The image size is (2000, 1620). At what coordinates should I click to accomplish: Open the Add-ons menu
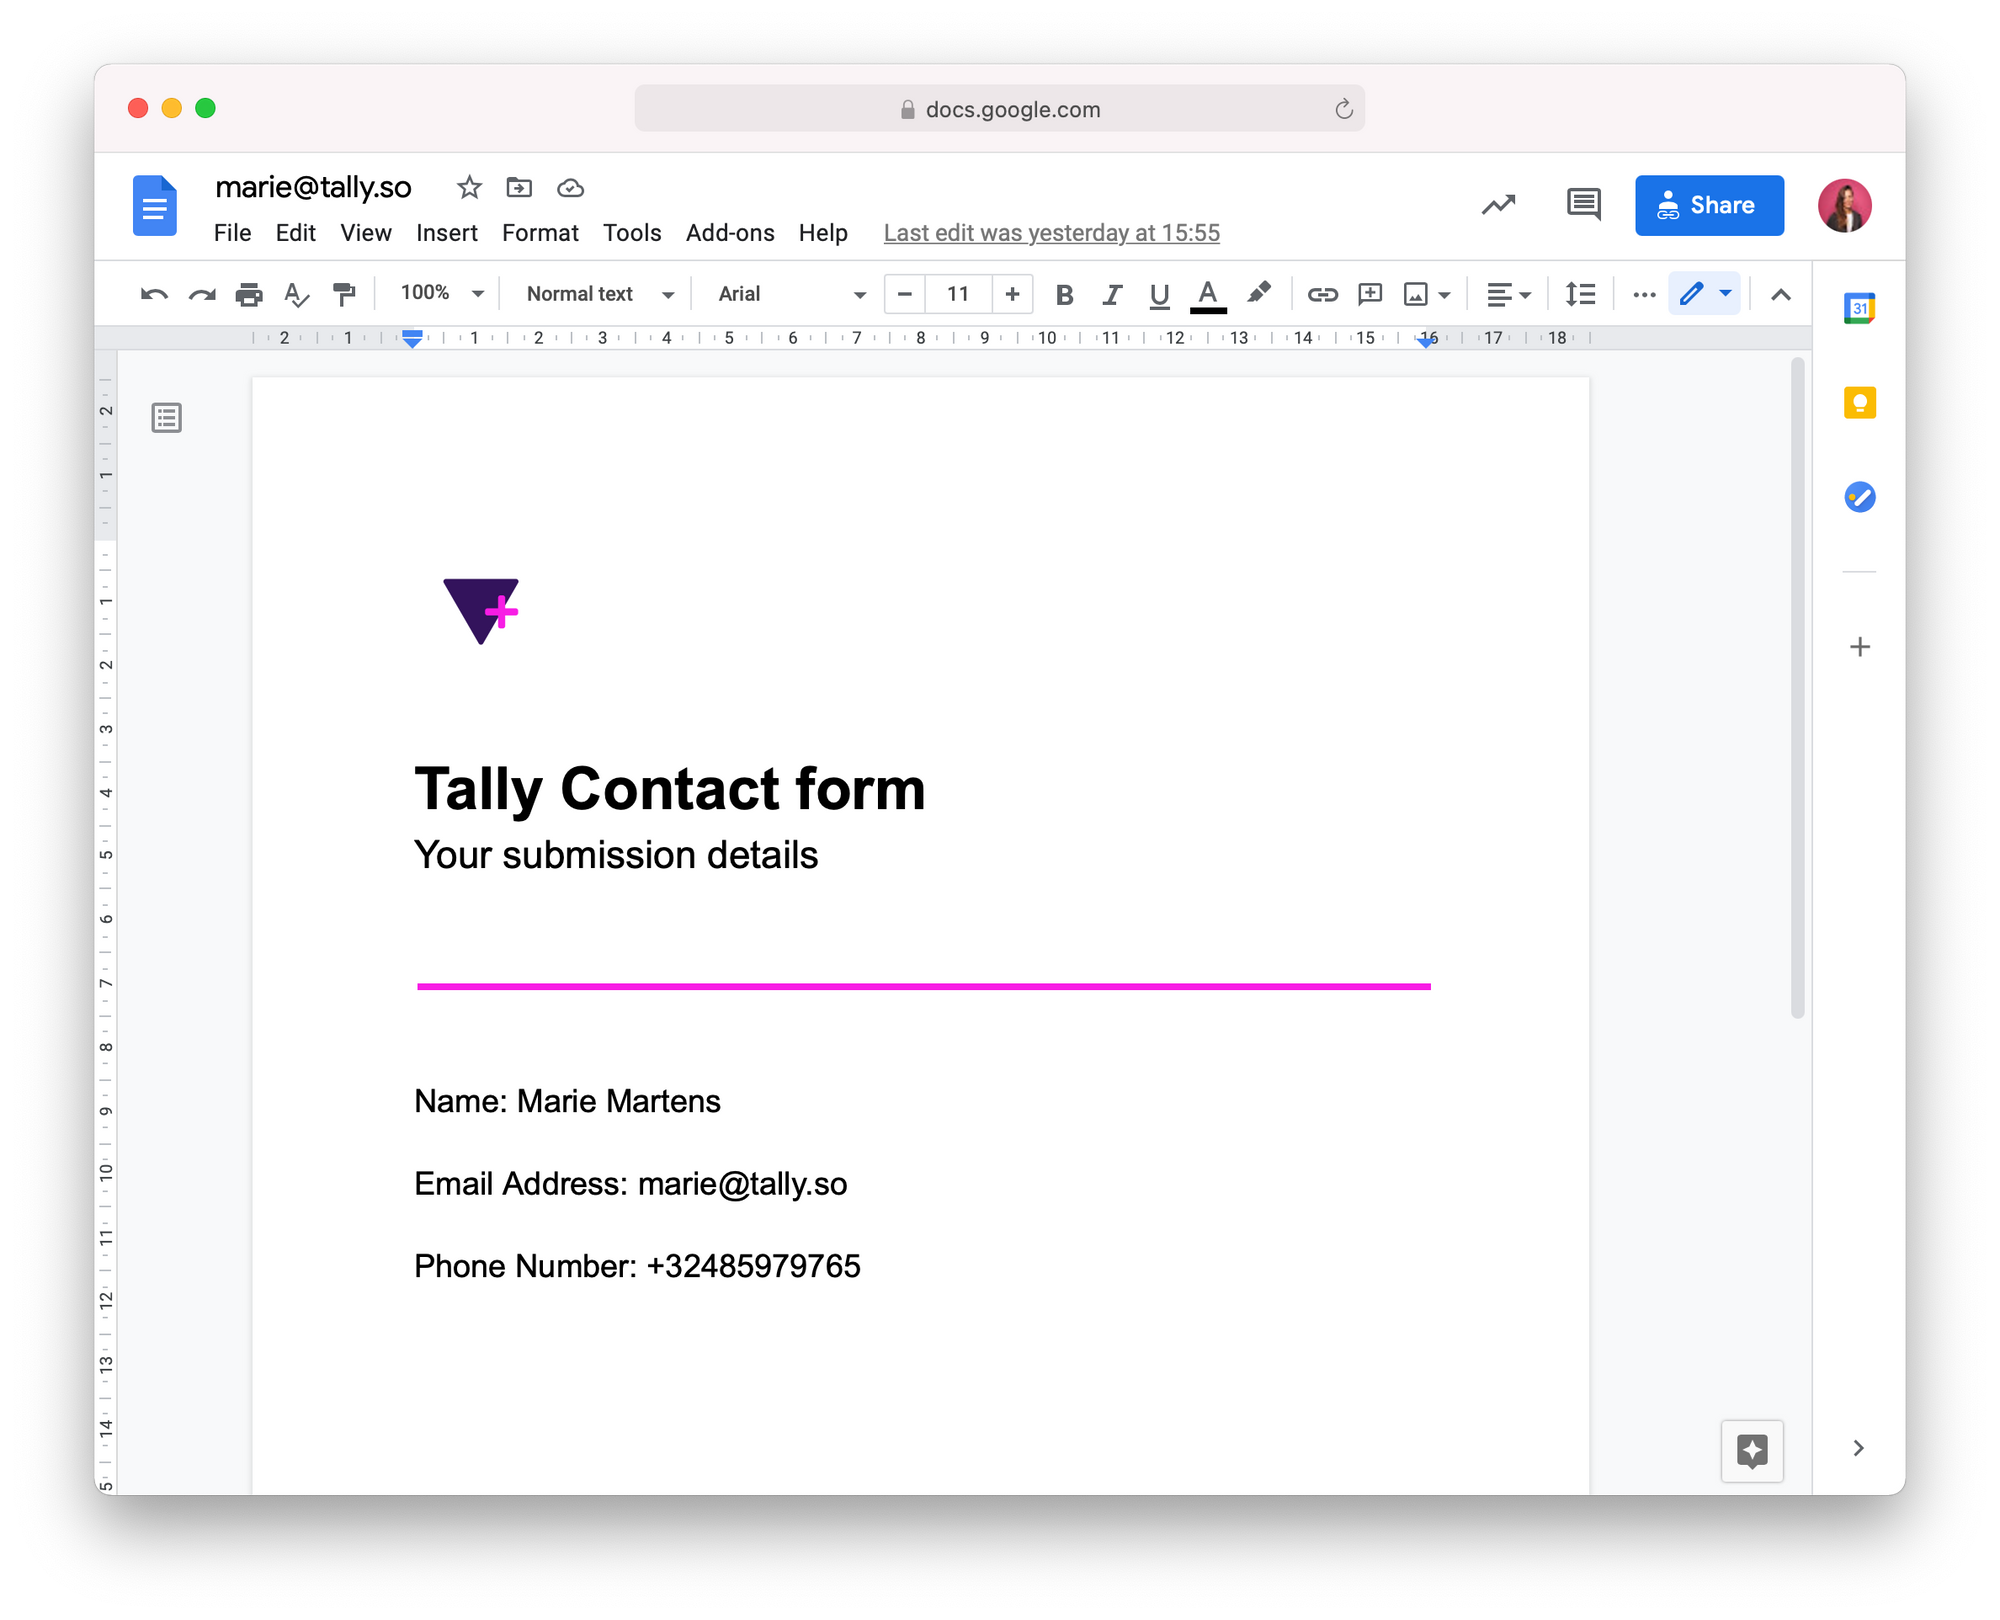pos(730,233)
